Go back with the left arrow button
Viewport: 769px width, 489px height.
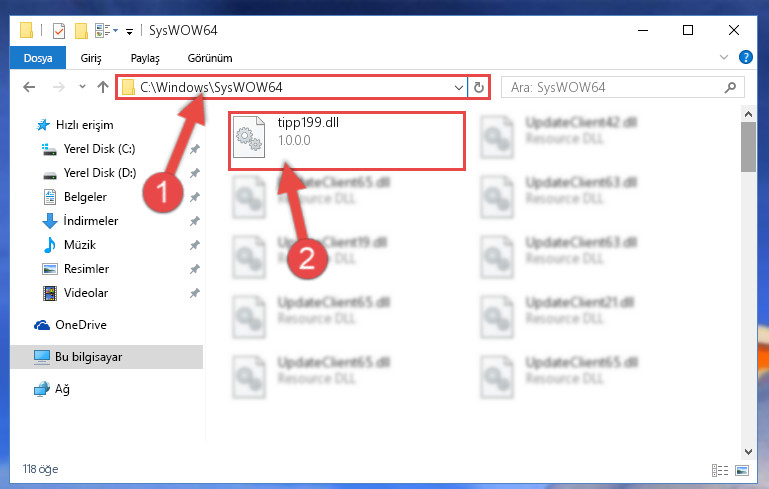click(x=29, y=87)
